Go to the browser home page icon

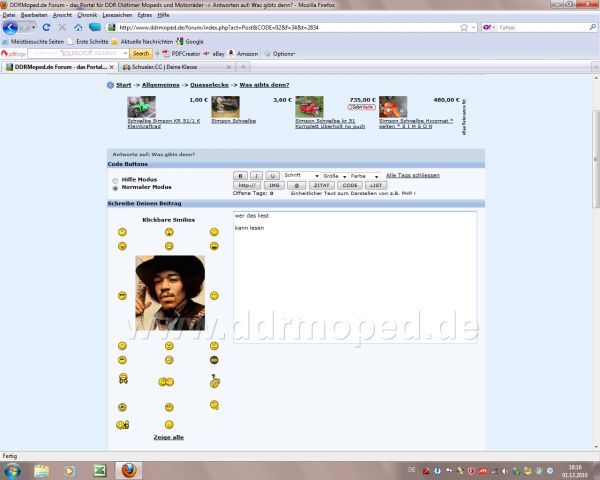click(x=78, y=27)
